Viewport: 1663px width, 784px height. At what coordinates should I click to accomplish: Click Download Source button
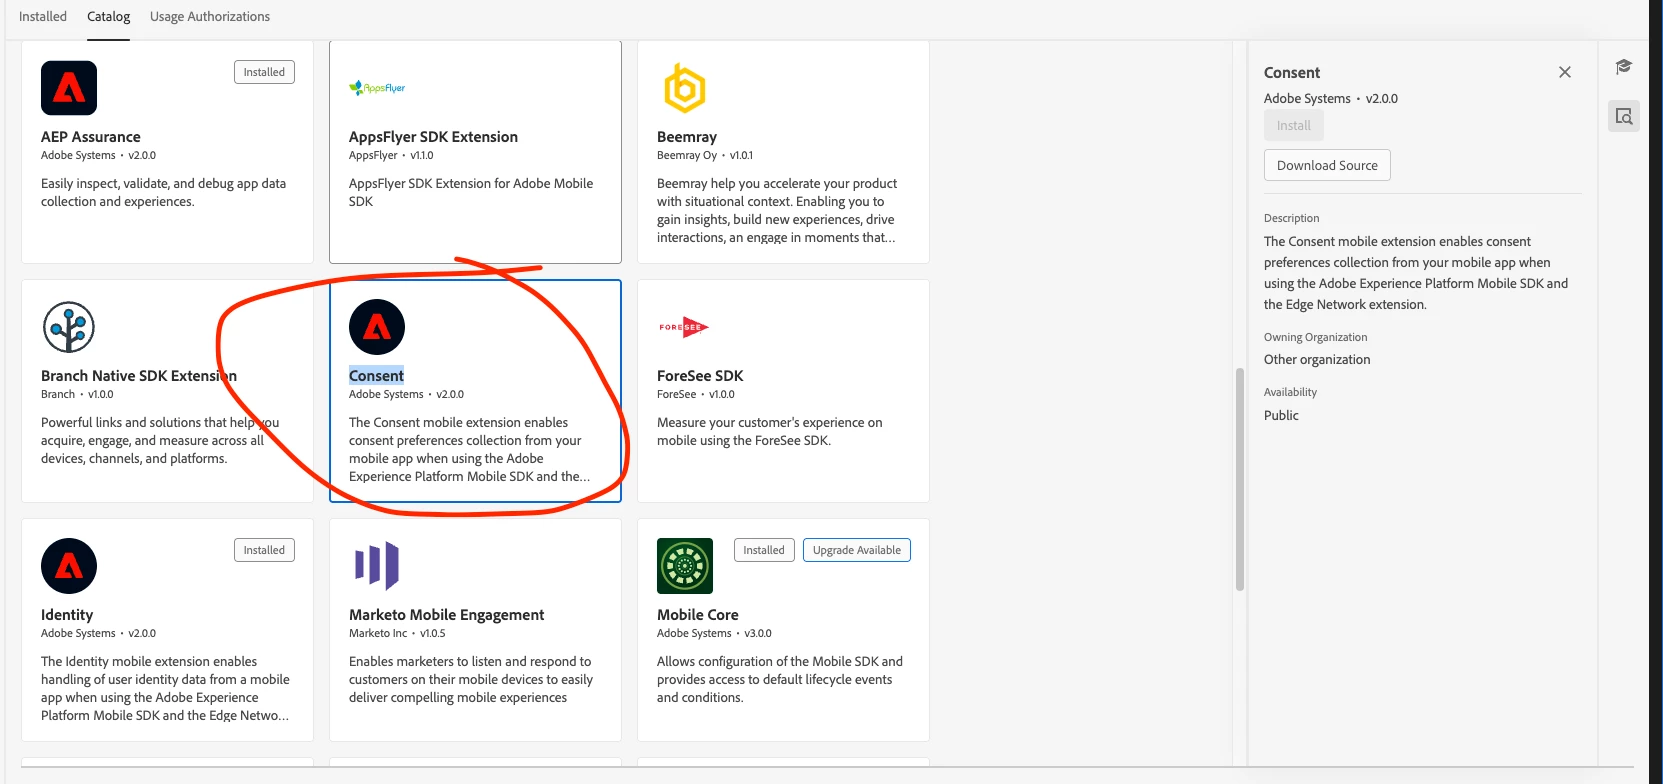click(x=1327, y=165)
